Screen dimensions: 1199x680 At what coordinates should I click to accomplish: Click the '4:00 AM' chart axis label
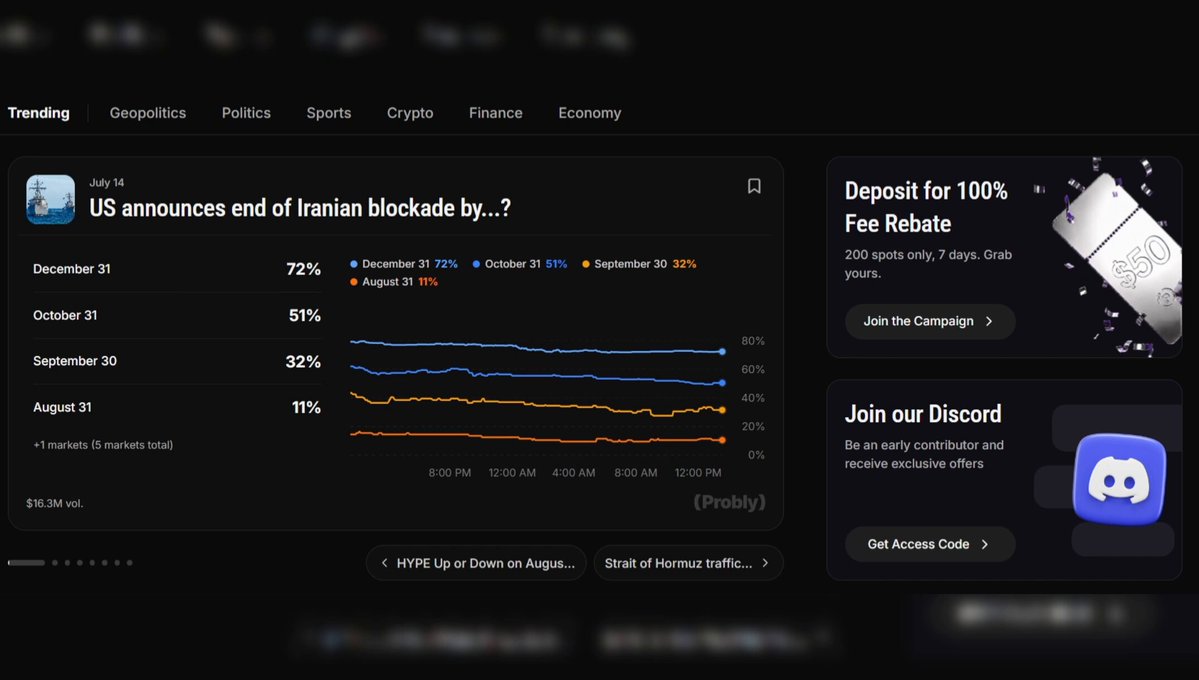coord(574,473)
